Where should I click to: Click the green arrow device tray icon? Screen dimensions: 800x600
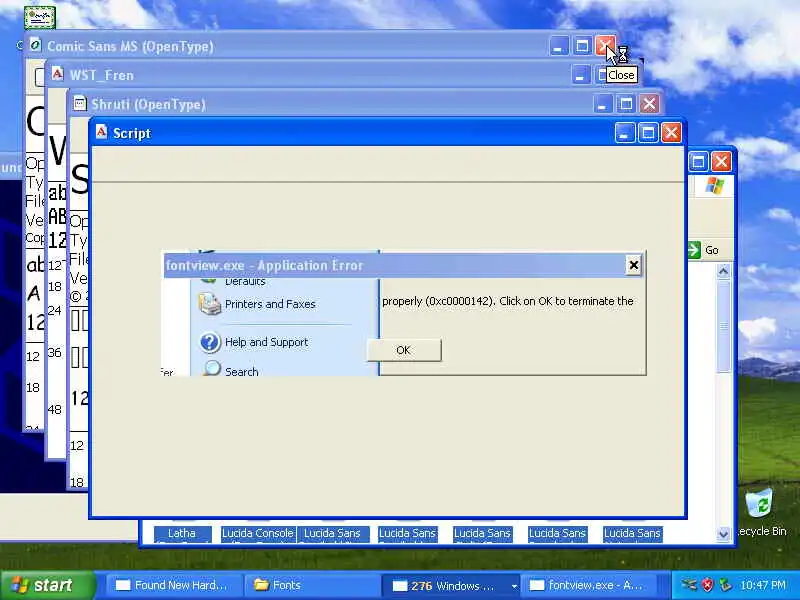(724, 585)
